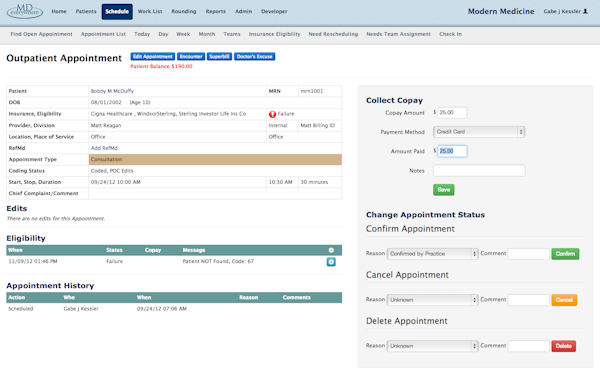Open Needs Team Assignment list
The image size is (600, 373).
tap(399, 34)
